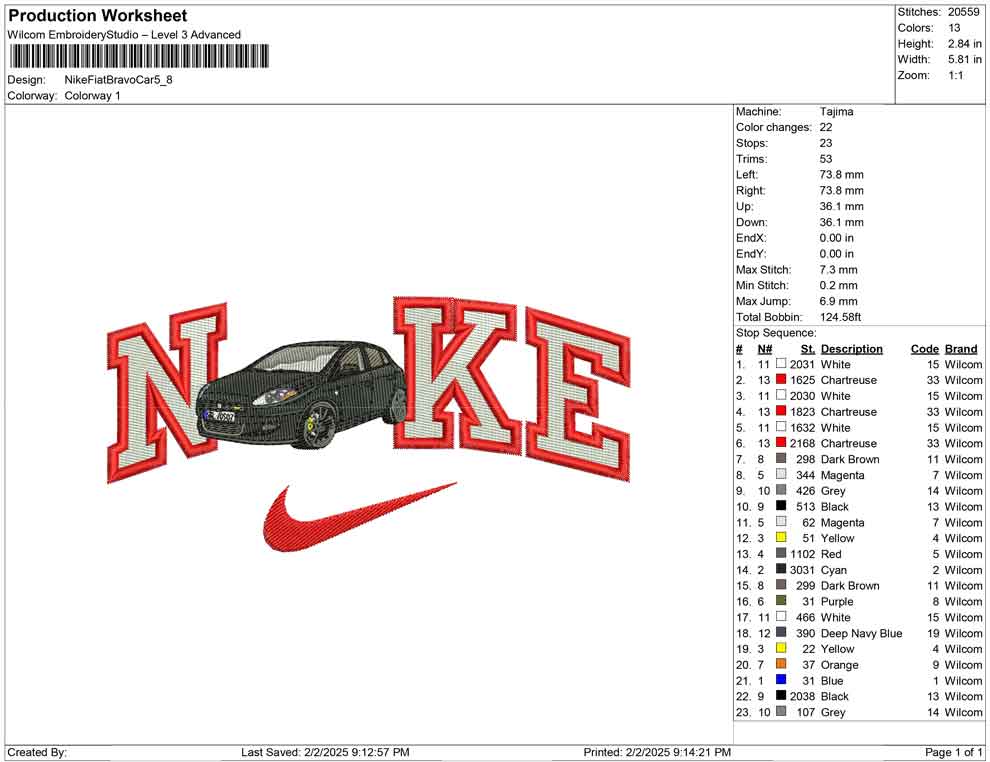This screenshot has height=762, width=990.
Task: Click the swatch beside 344 Magenta
Action: point(781,474)
